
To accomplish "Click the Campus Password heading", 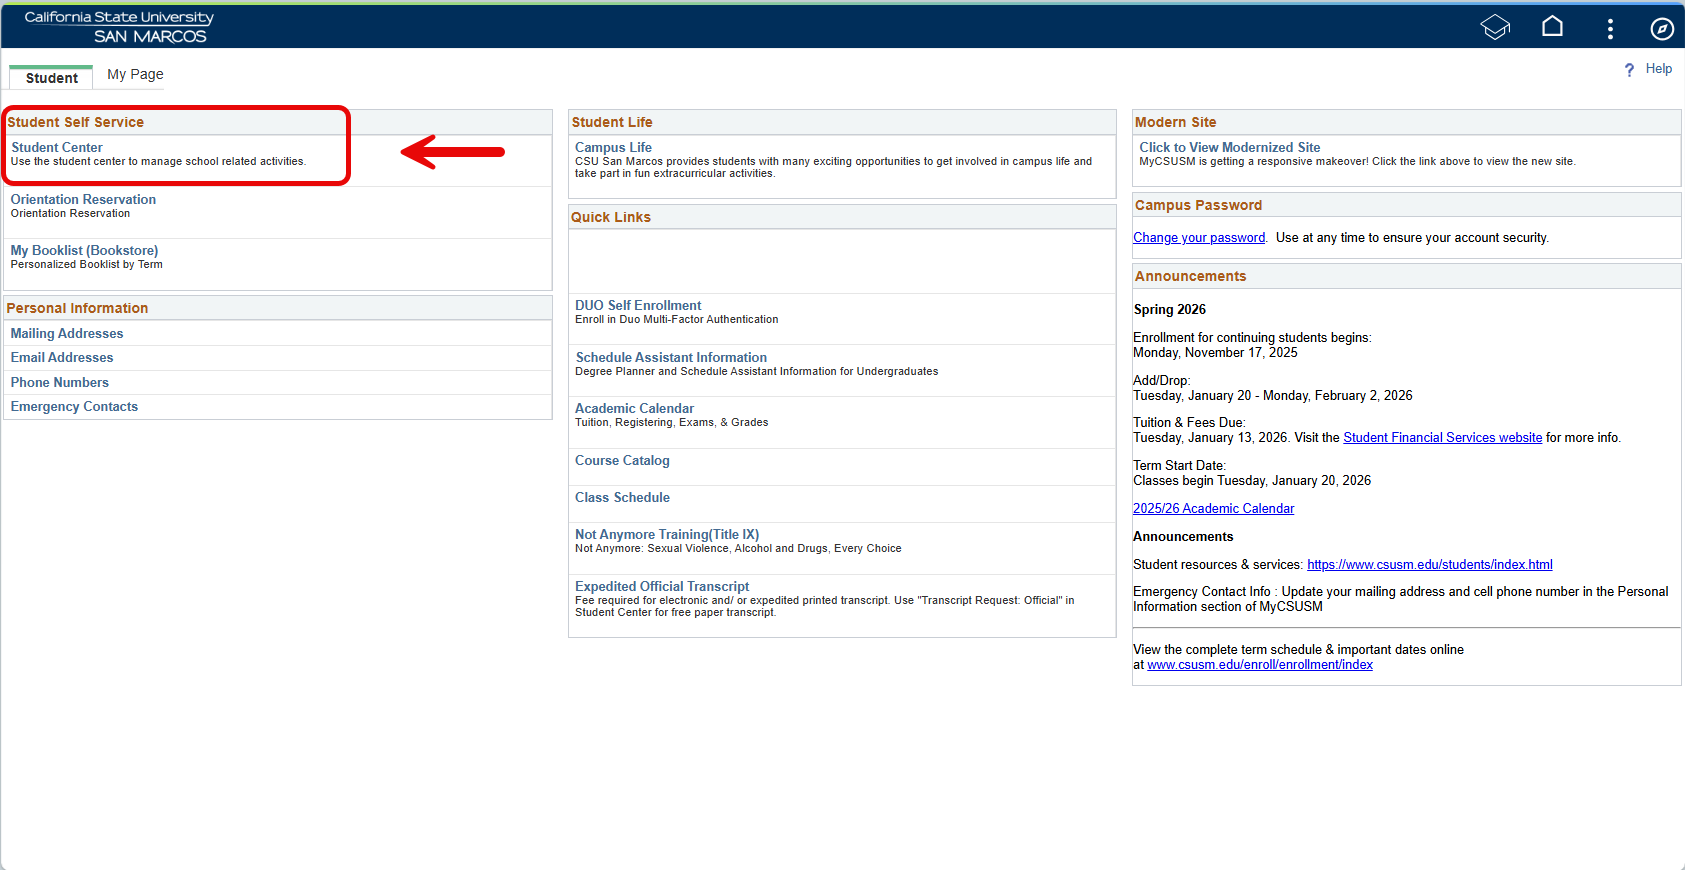I will 1198,205.
